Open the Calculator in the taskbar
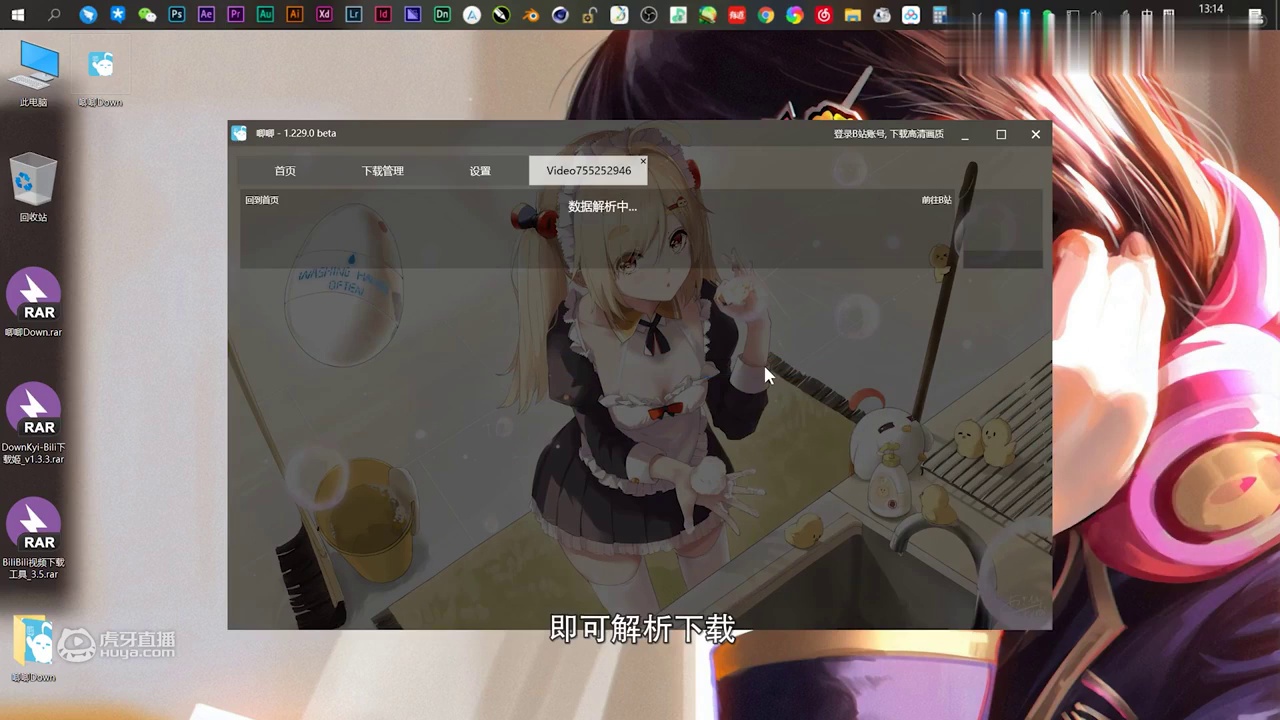Image resolution: width=1280 pixels, height=720 pixels. [x=940, y=15]
